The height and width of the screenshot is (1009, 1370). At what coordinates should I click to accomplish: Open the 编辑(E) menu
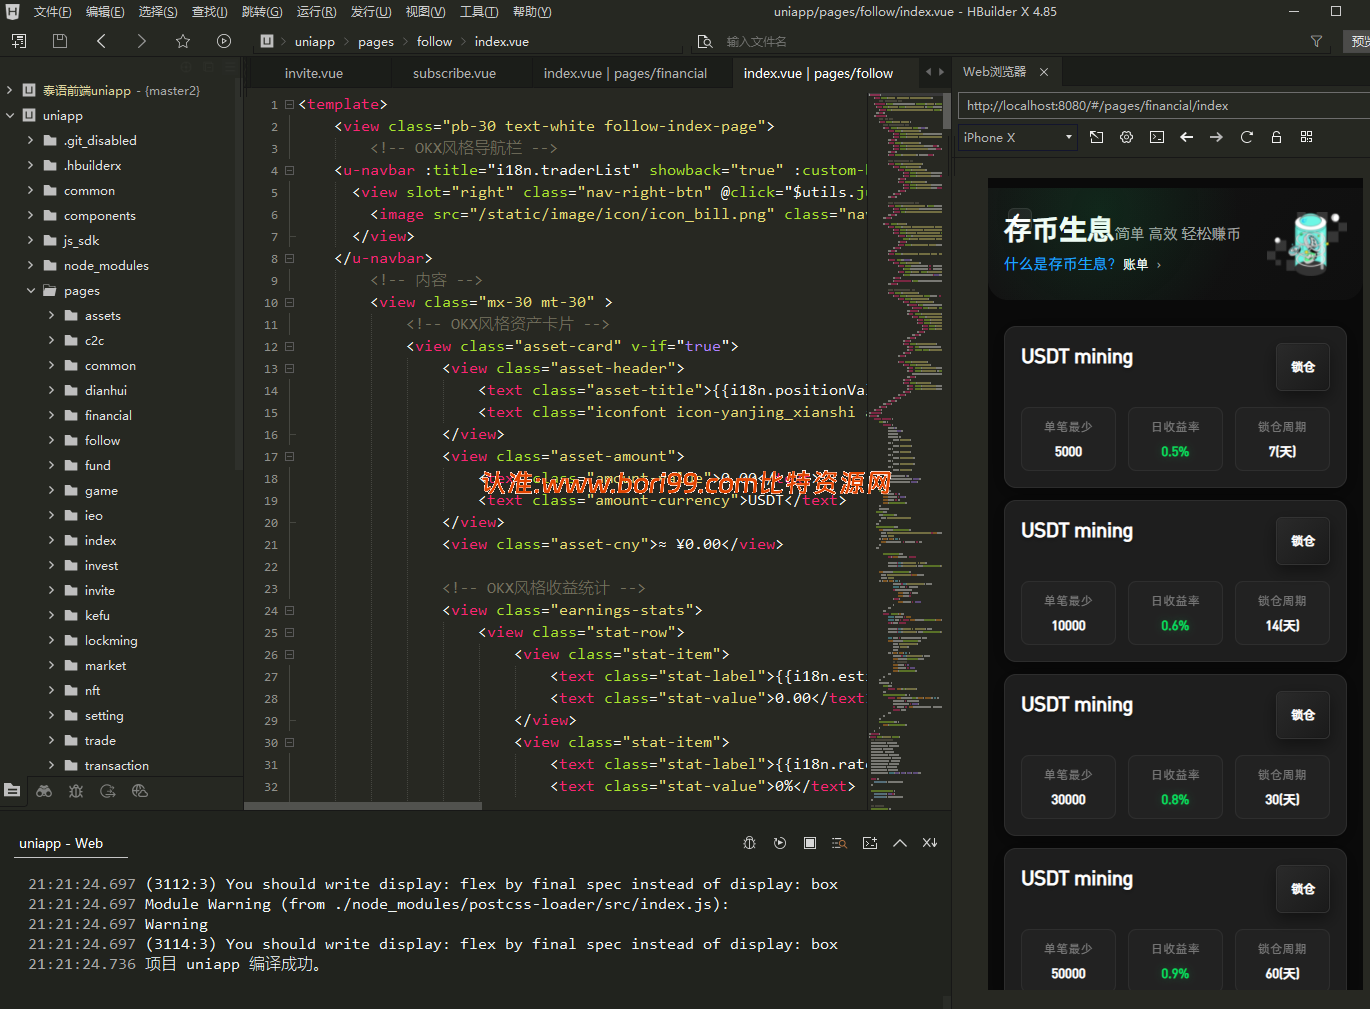coord(105,12)
